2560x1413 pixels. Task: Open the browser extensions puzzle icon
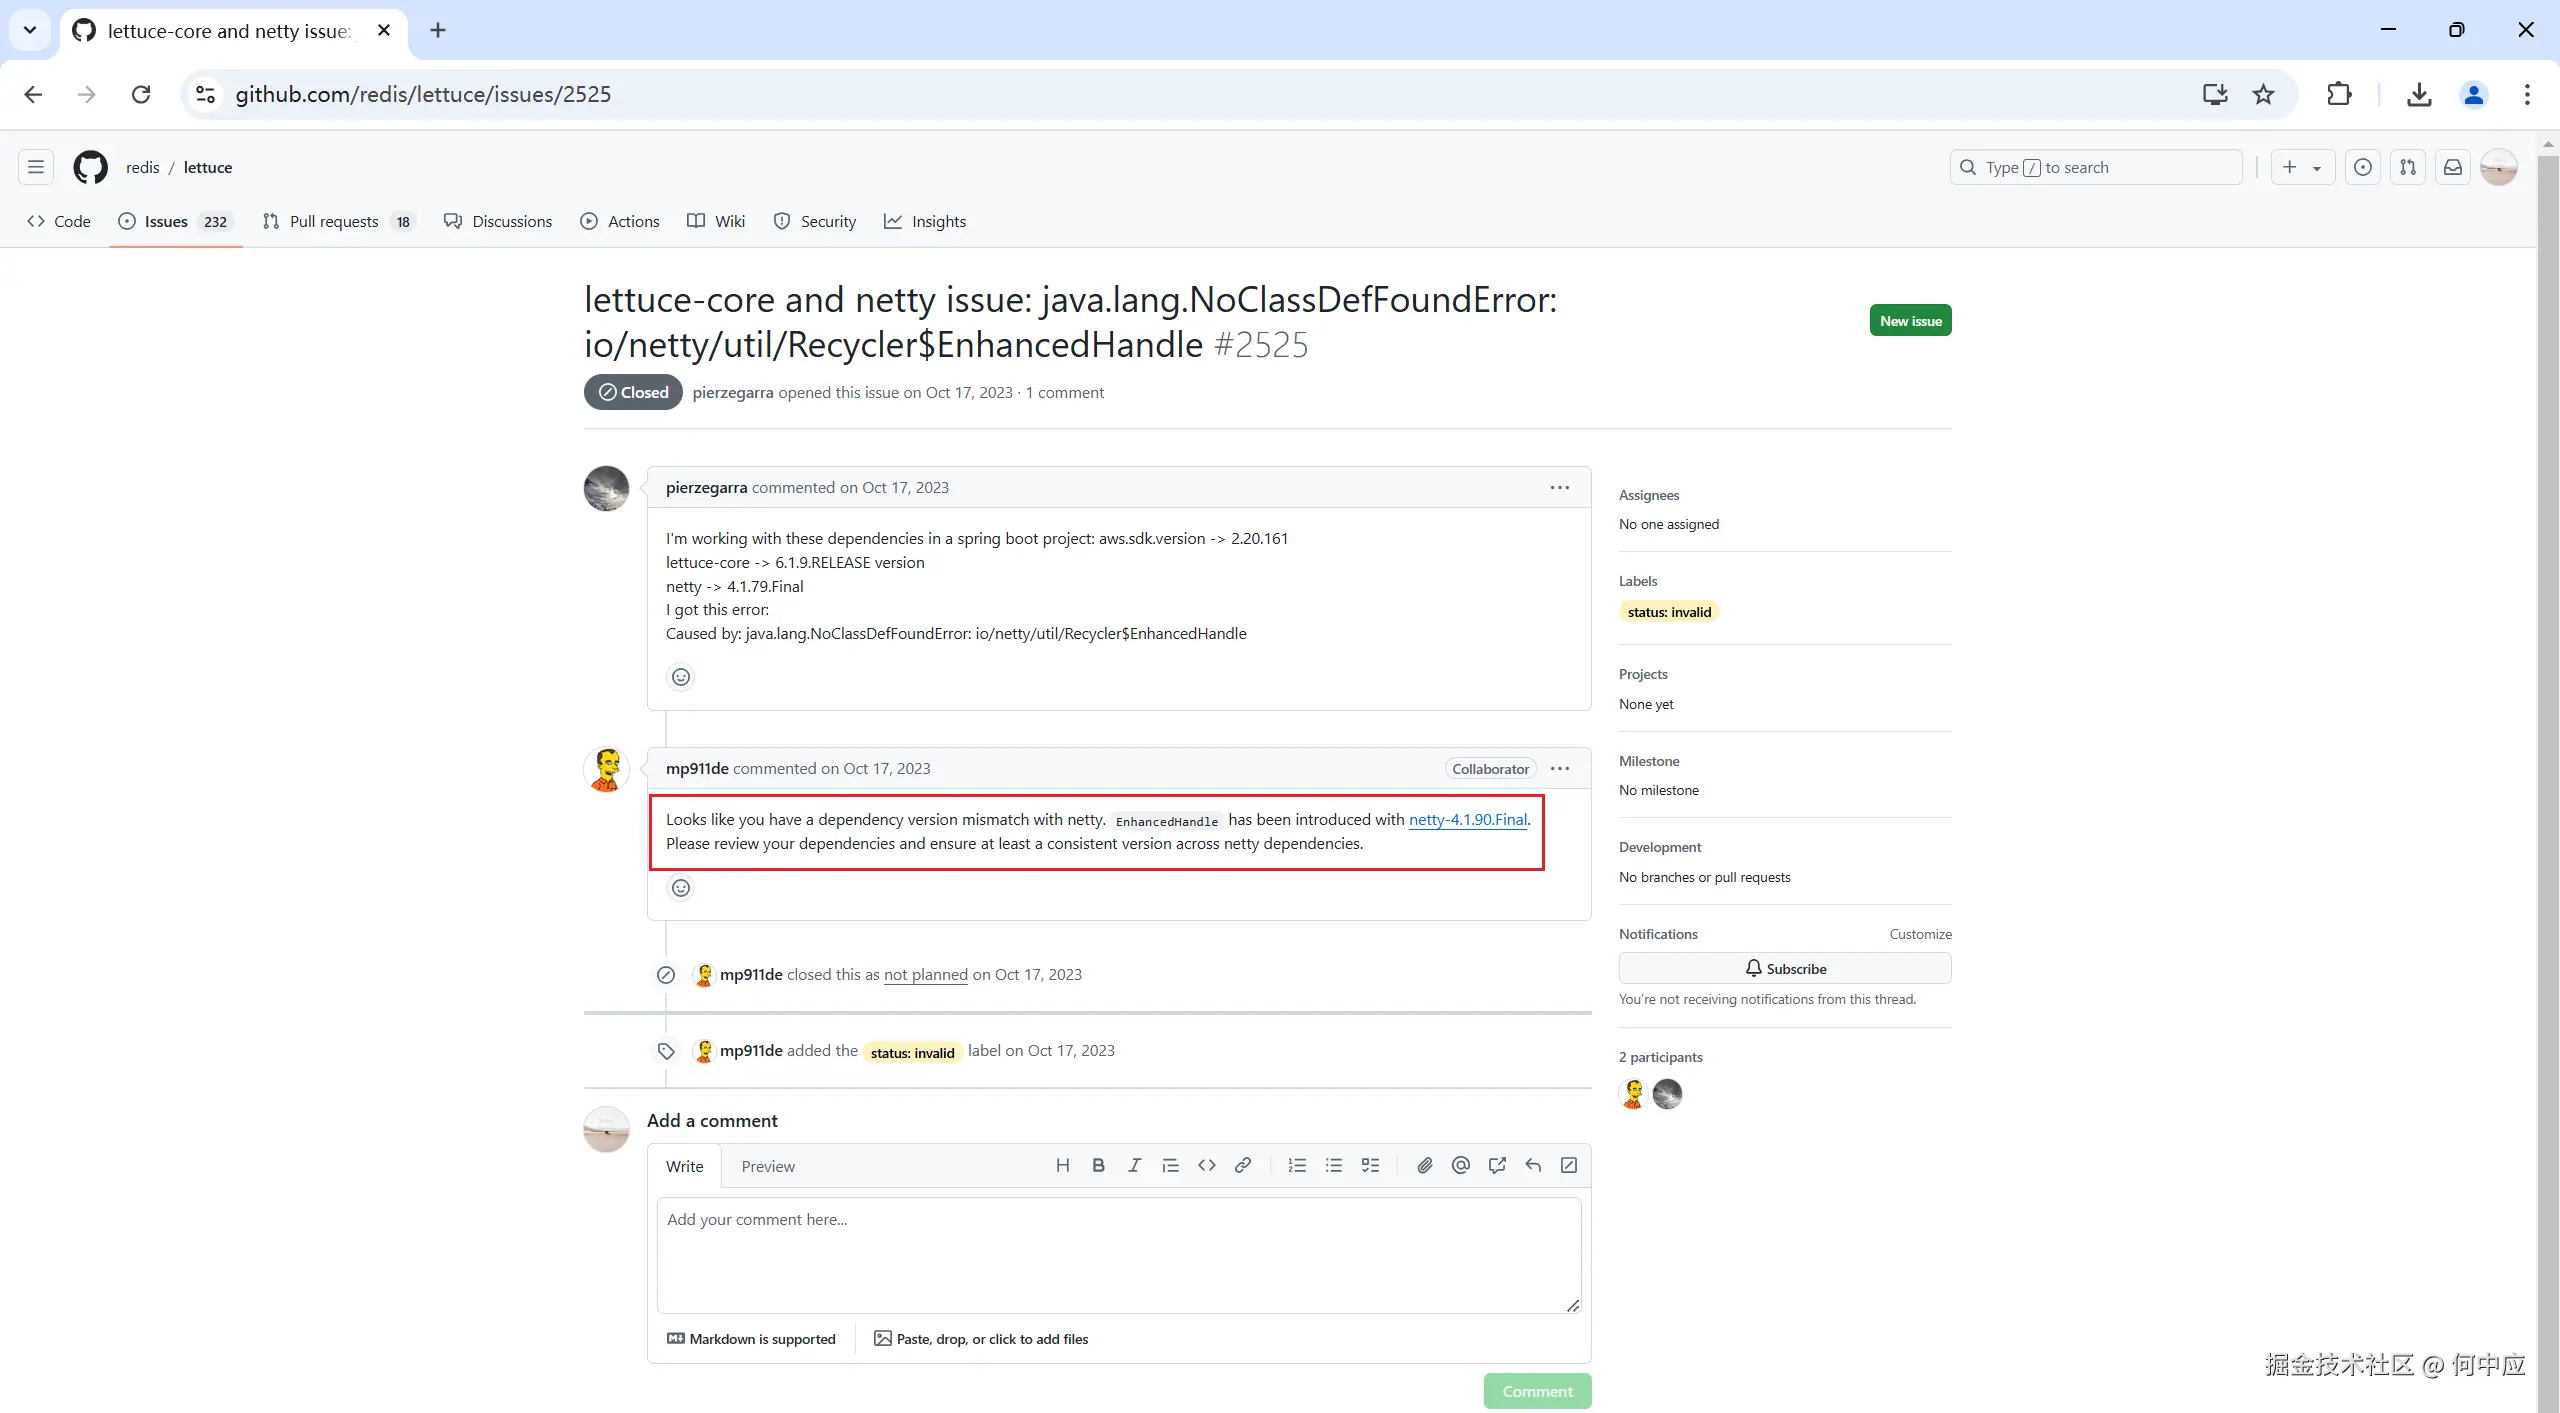point(2339,94)
